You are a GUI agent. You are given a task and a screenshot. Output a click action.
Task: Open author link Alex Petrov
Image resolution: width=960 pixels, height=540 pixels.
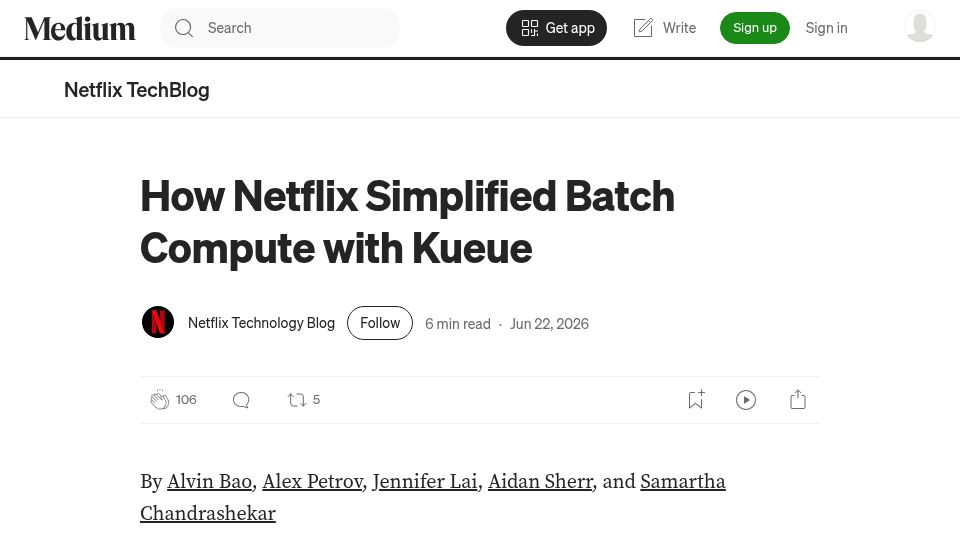click(312, 482)
